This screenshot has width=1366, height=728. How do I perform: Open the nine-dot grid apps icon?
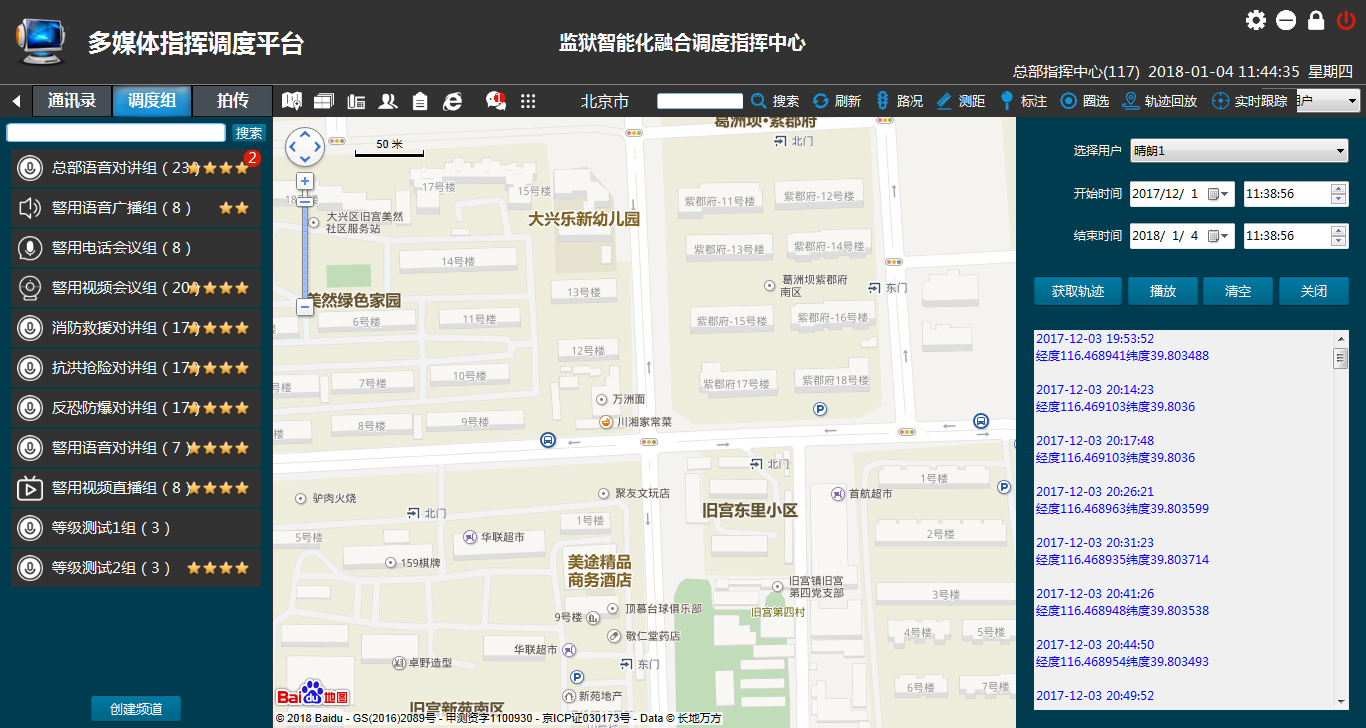point(528,101)
